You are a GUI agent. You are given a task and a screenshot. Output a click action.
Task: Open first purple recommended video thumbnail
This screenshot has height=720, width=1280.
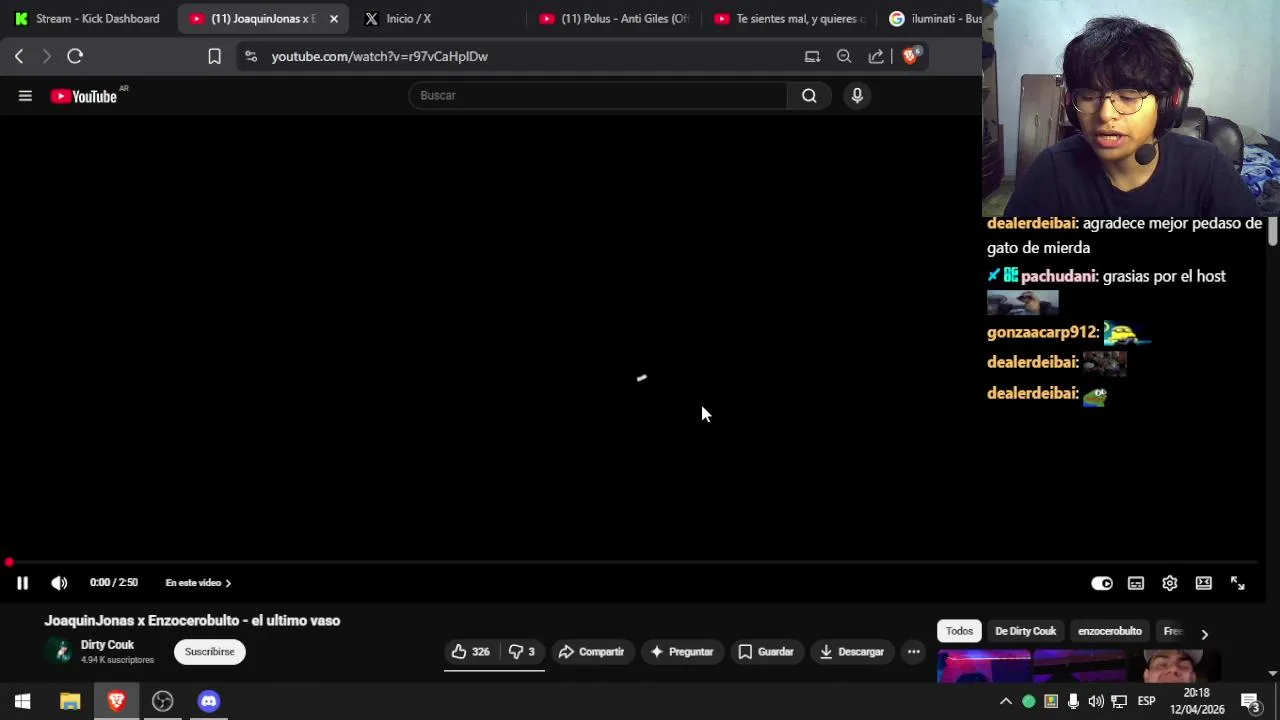pyautogui.click(x=984, y=666)
